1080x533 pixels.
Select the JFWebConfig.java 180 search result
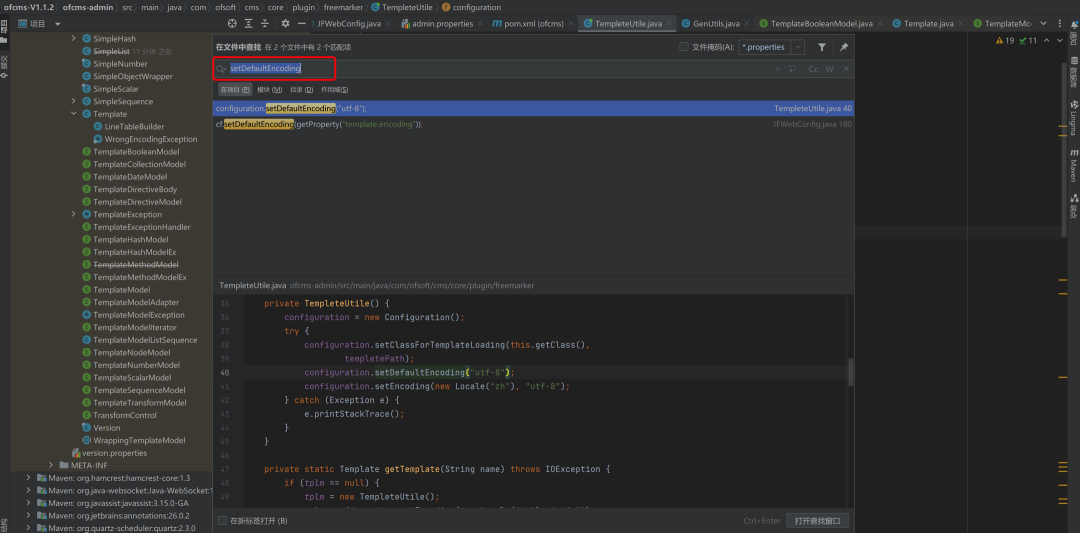(x=534, y=125)
